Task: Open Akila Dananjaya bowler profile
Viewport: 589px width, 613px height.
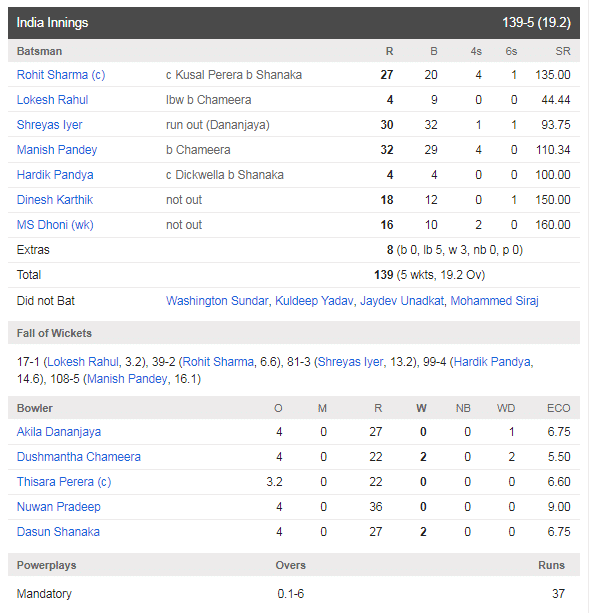Action: 59,432
